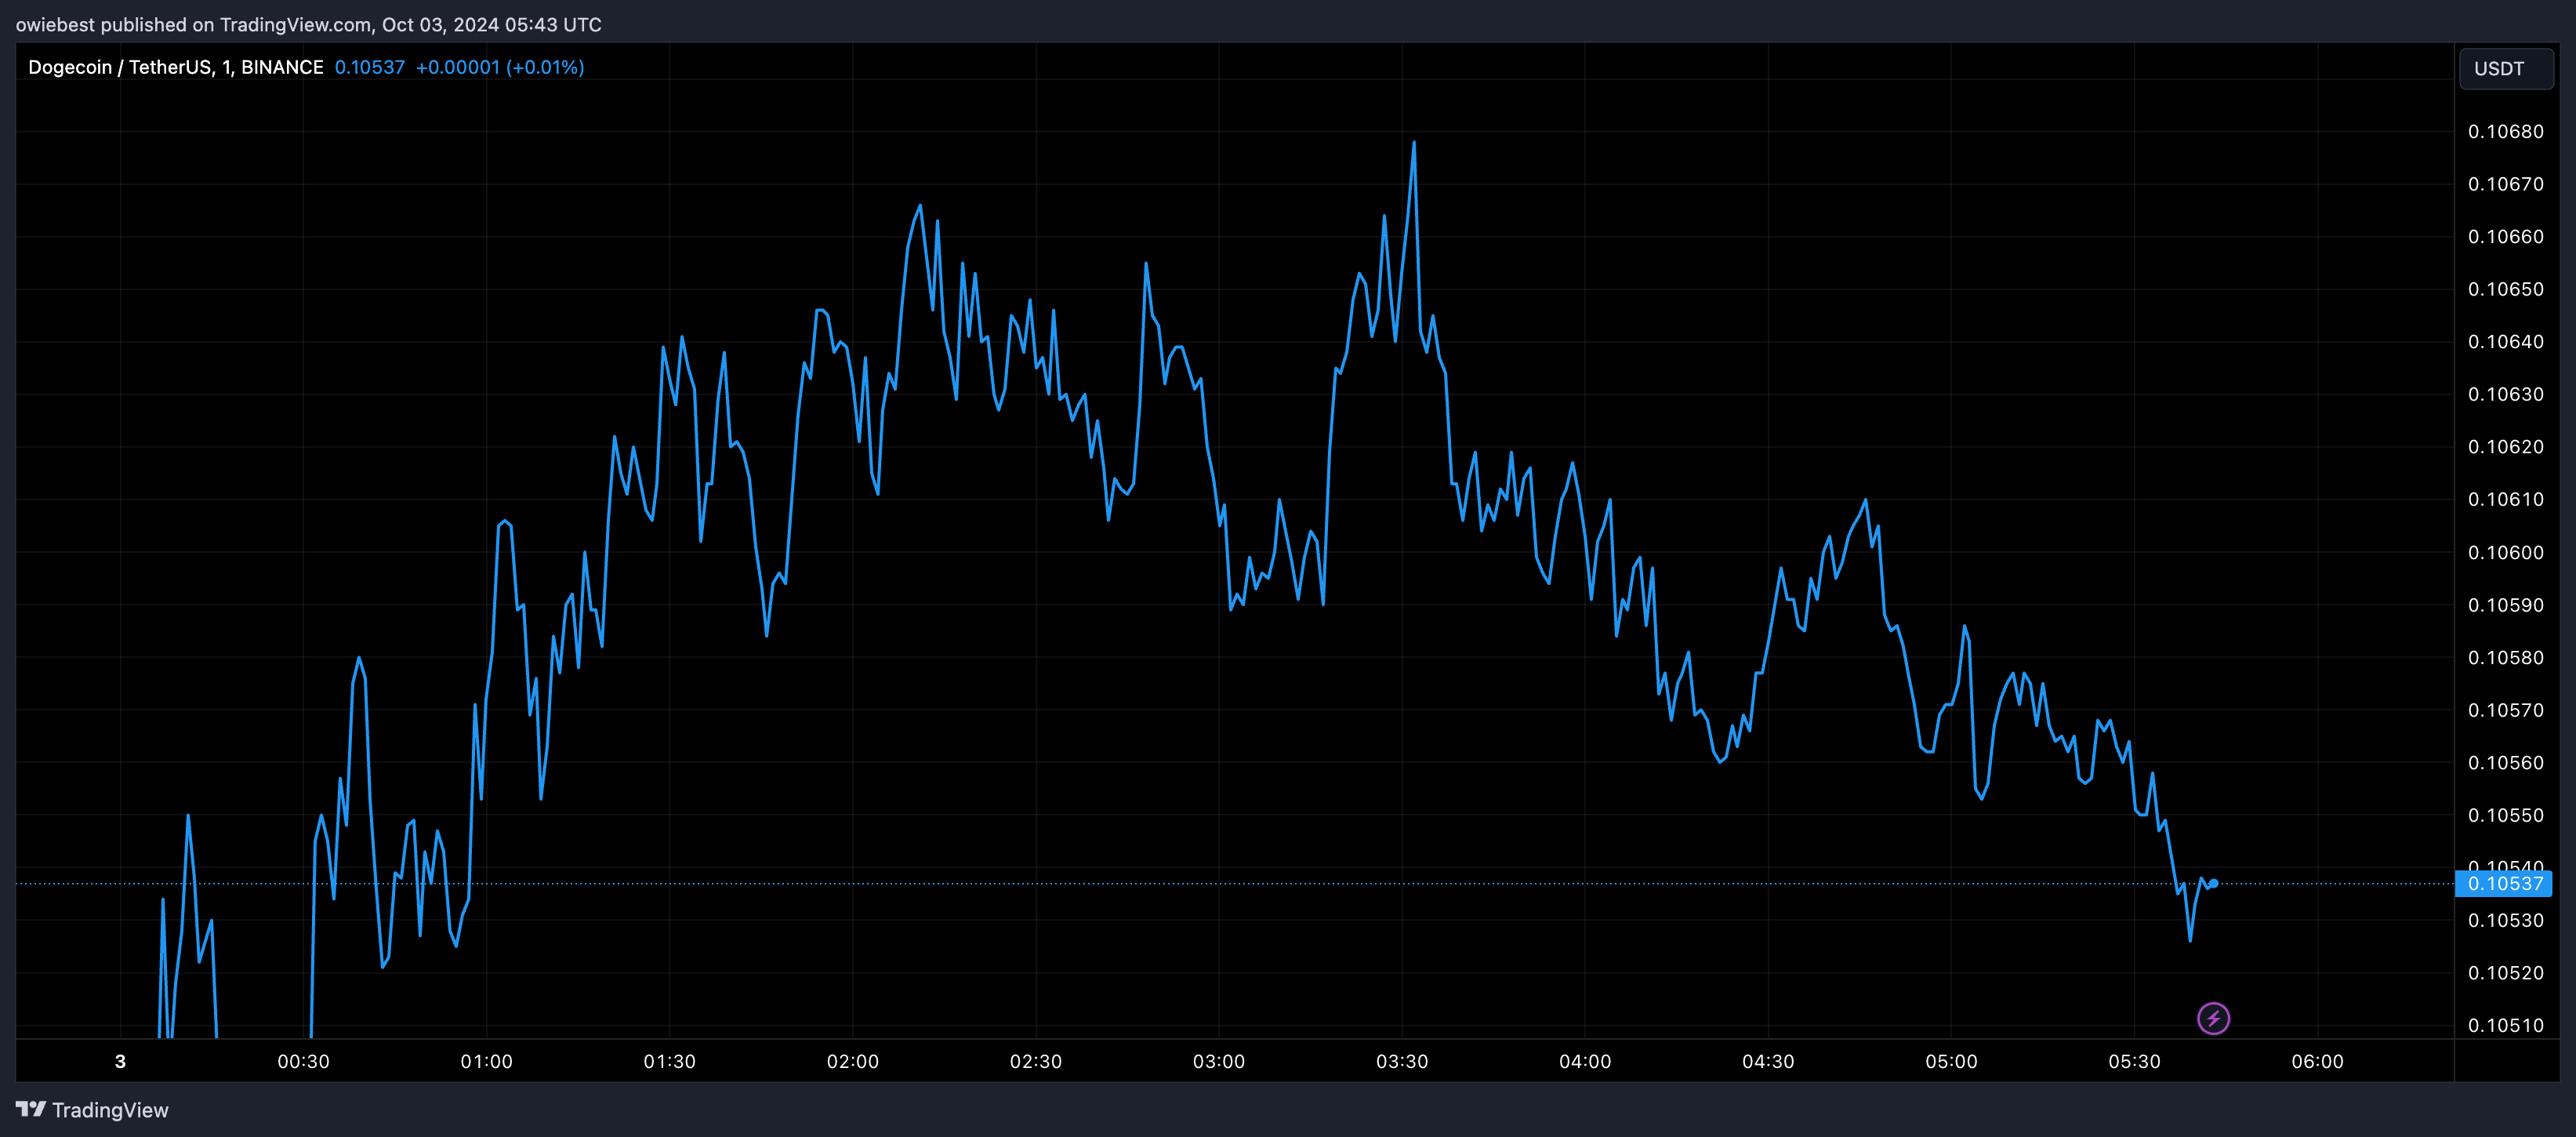Click the 0.10570 price axis label
This screenshot has height=1137, width=2576.
tap(2505, 710)
